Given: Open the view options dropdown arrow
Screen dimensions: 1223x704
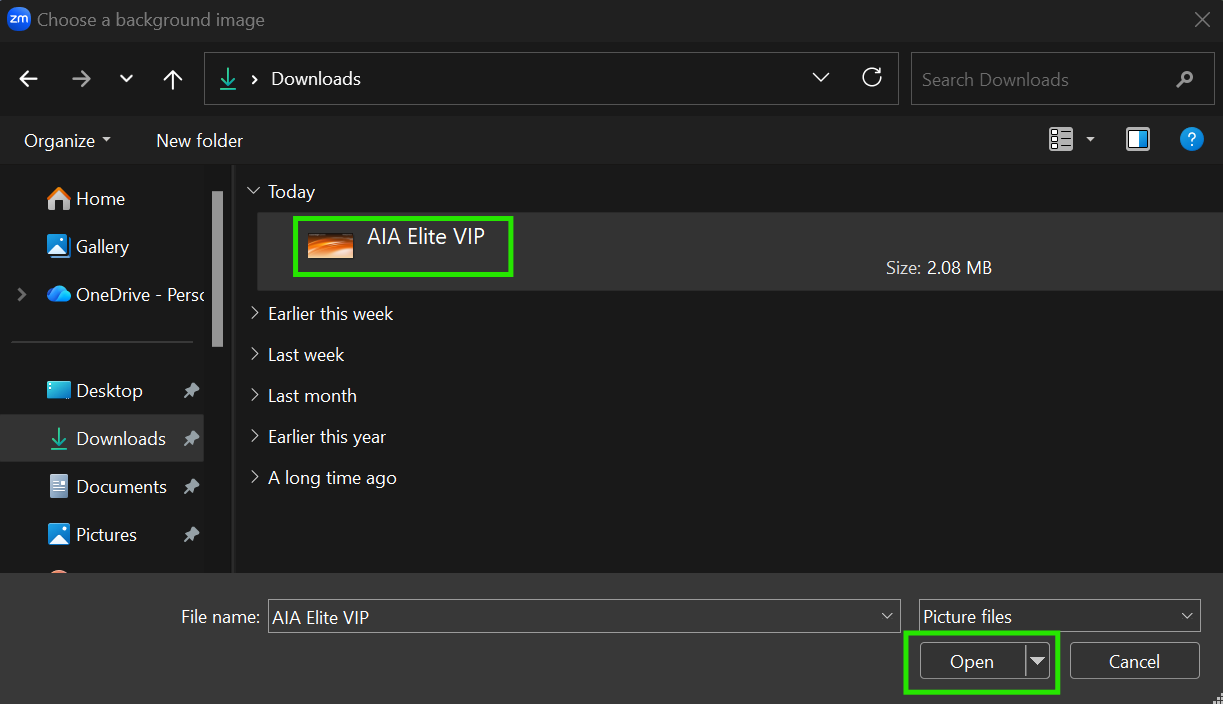Looking at the screenshot, I should (1091, 139).
